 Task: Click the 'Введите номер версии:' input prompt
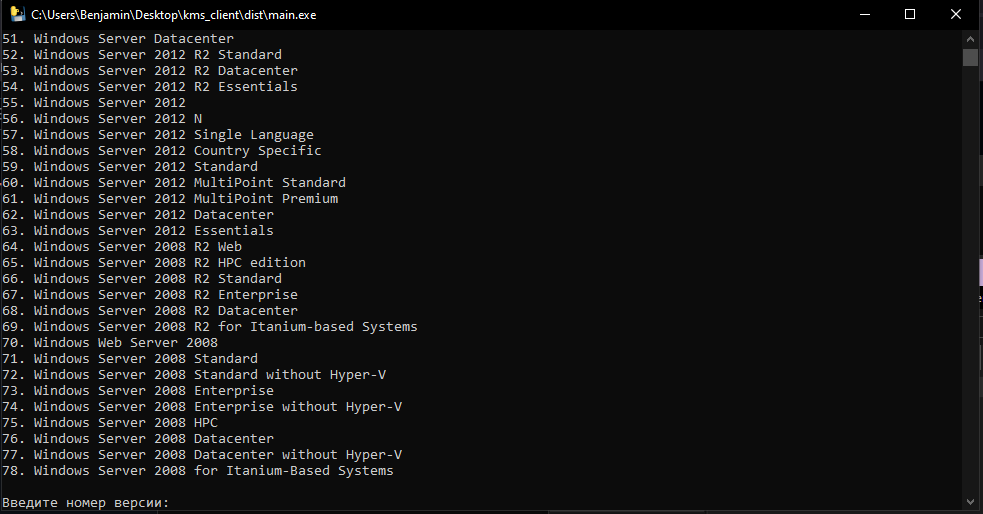pyautogui.click(x=86, y=503)
